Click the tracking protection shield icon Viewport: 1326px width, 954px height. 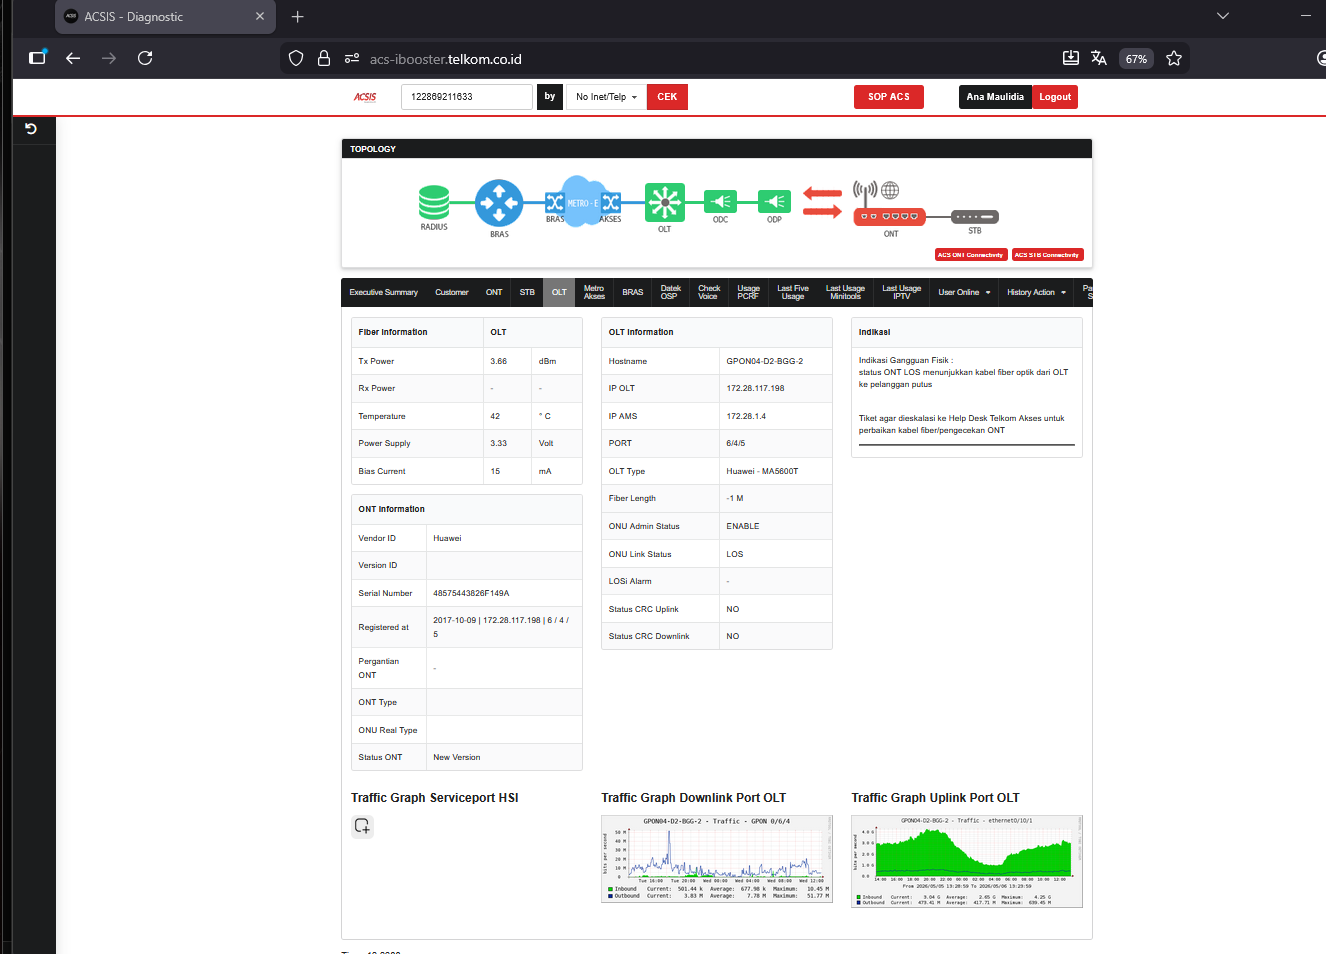click(x=296, y=59)
